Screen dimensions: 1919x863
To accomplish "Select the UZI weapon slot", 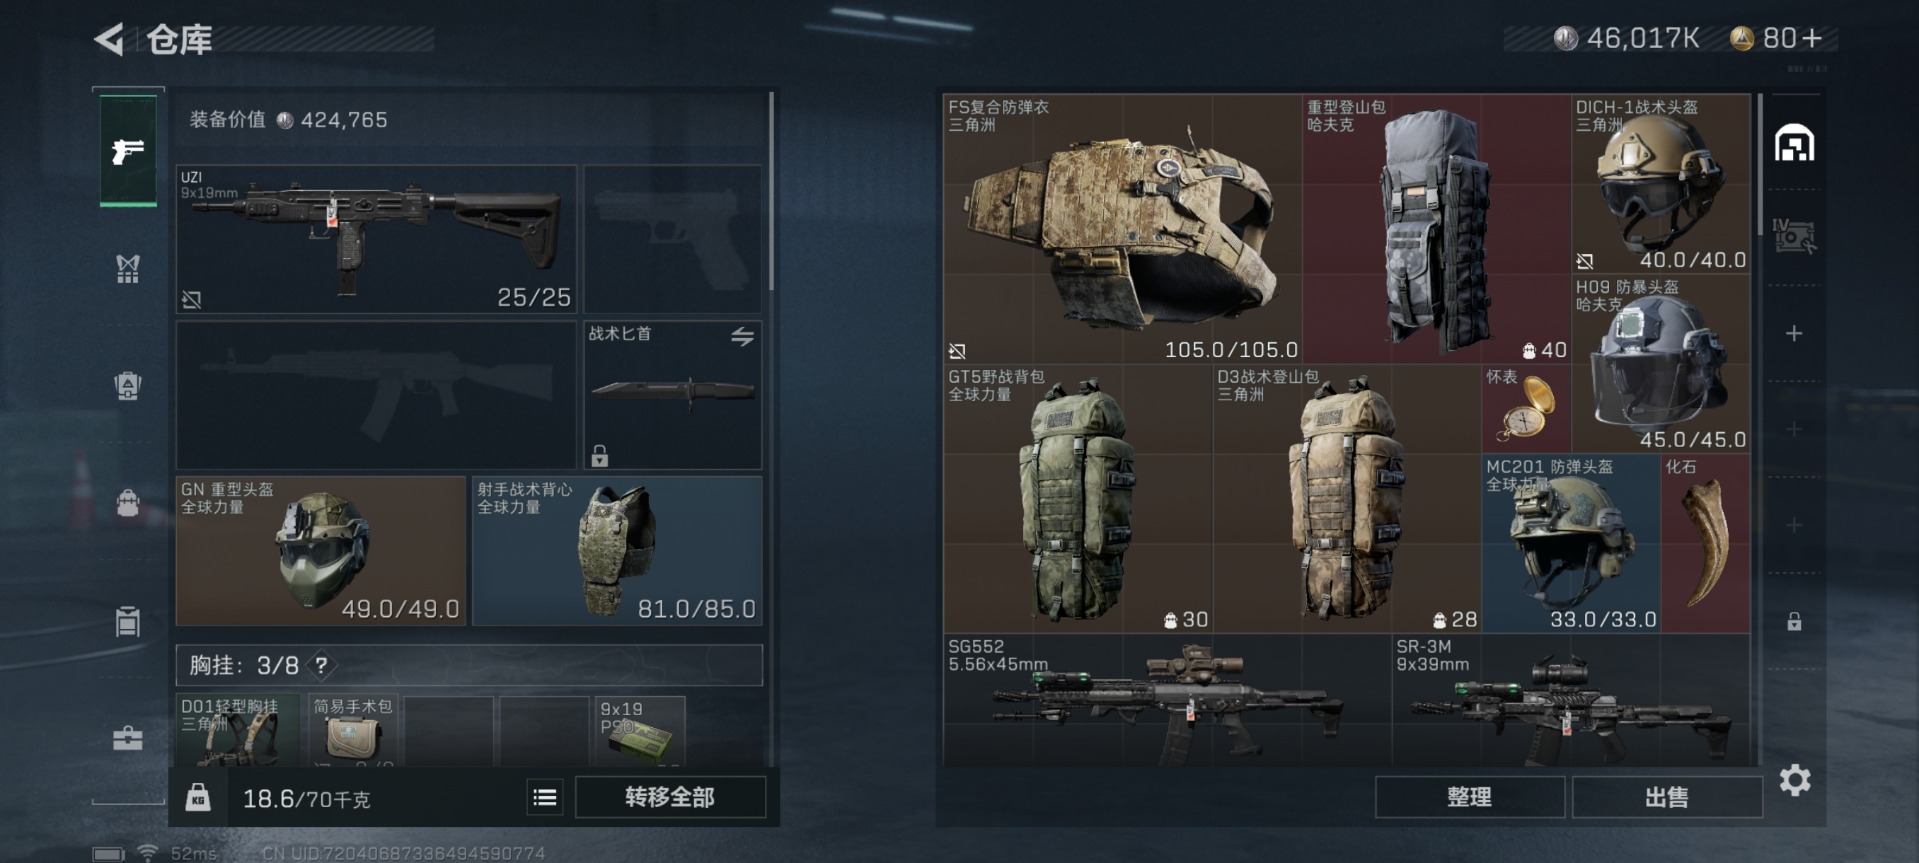I will pyautogui.click(x=376, y=239).
